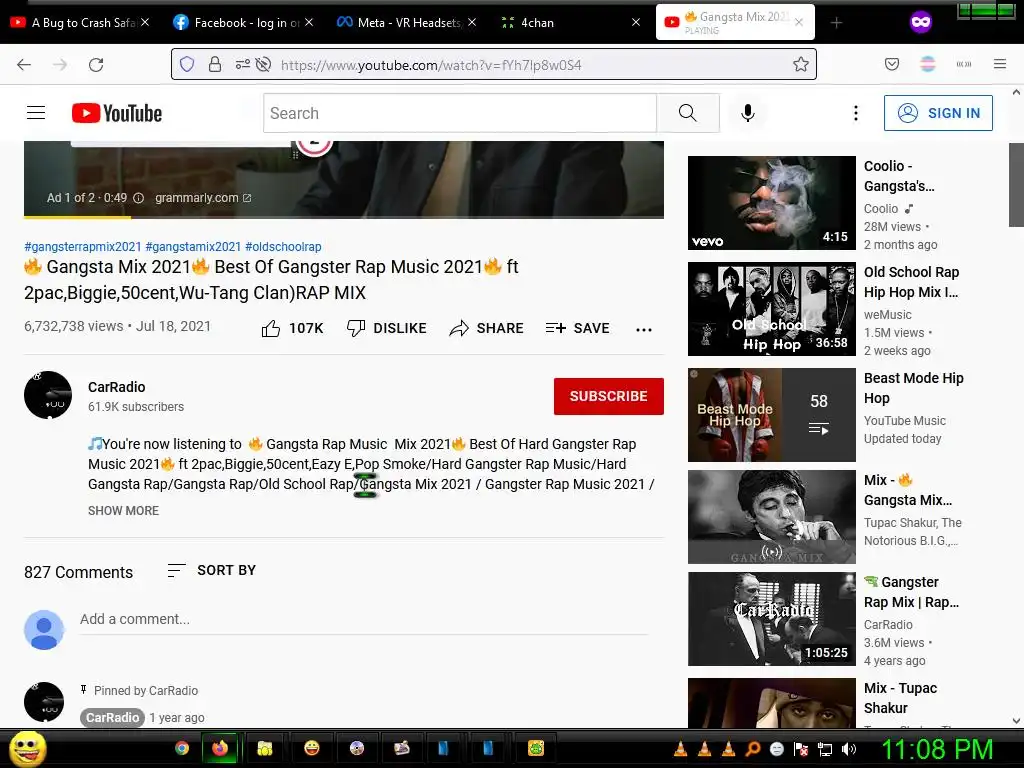Viewport: 1024px width, 768px height.
Task: Like the video with thumbs up
Action: [x=271, y=328]
